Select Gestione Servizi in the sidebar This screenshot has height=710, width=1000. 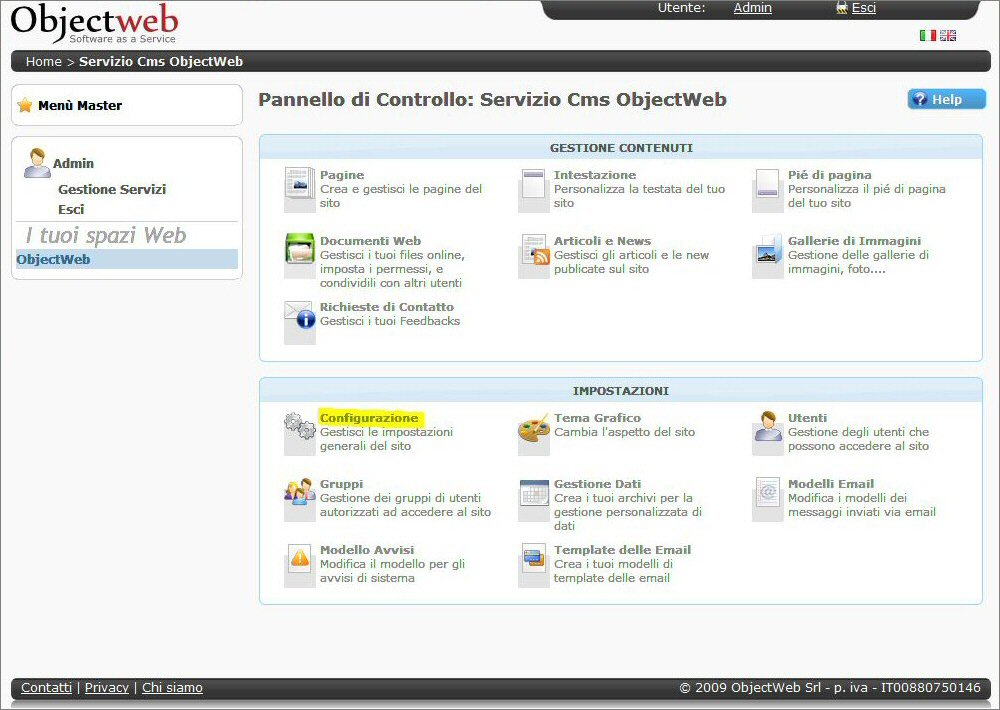pyautogui.click(x=112, y=189)
